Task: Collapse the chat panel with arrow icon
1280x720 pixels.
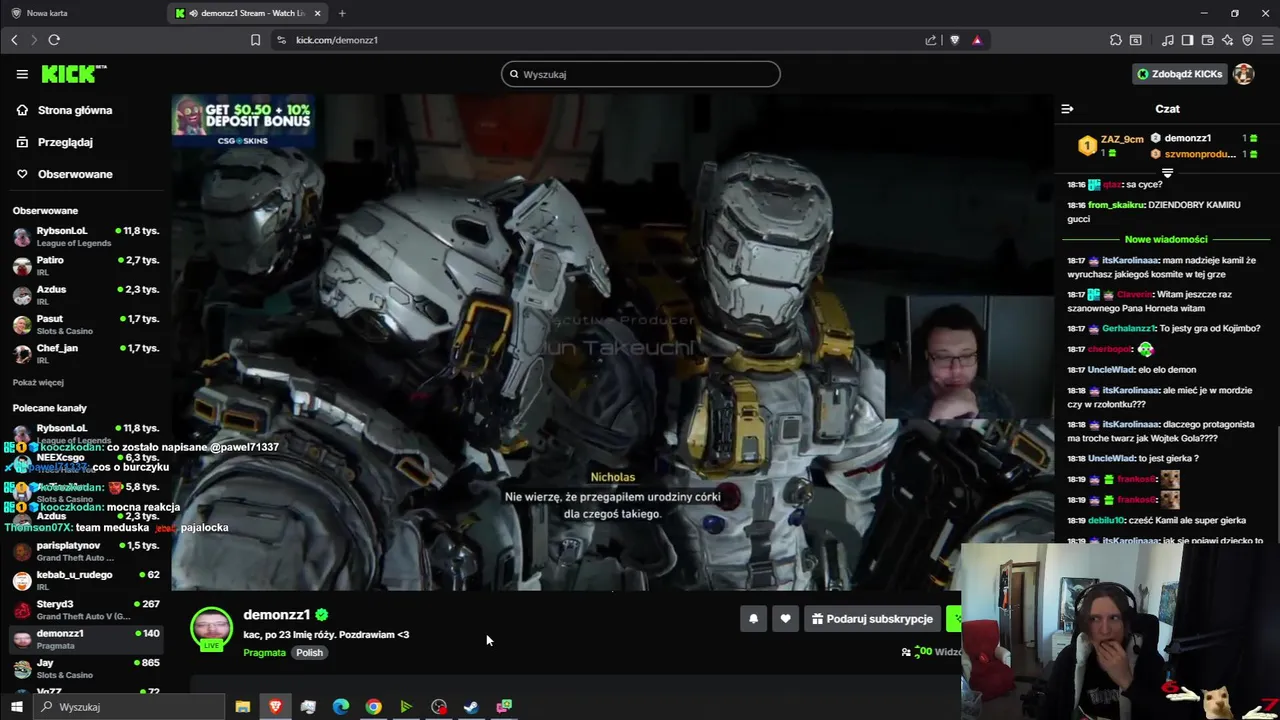Action: [x=1067, y=109]
